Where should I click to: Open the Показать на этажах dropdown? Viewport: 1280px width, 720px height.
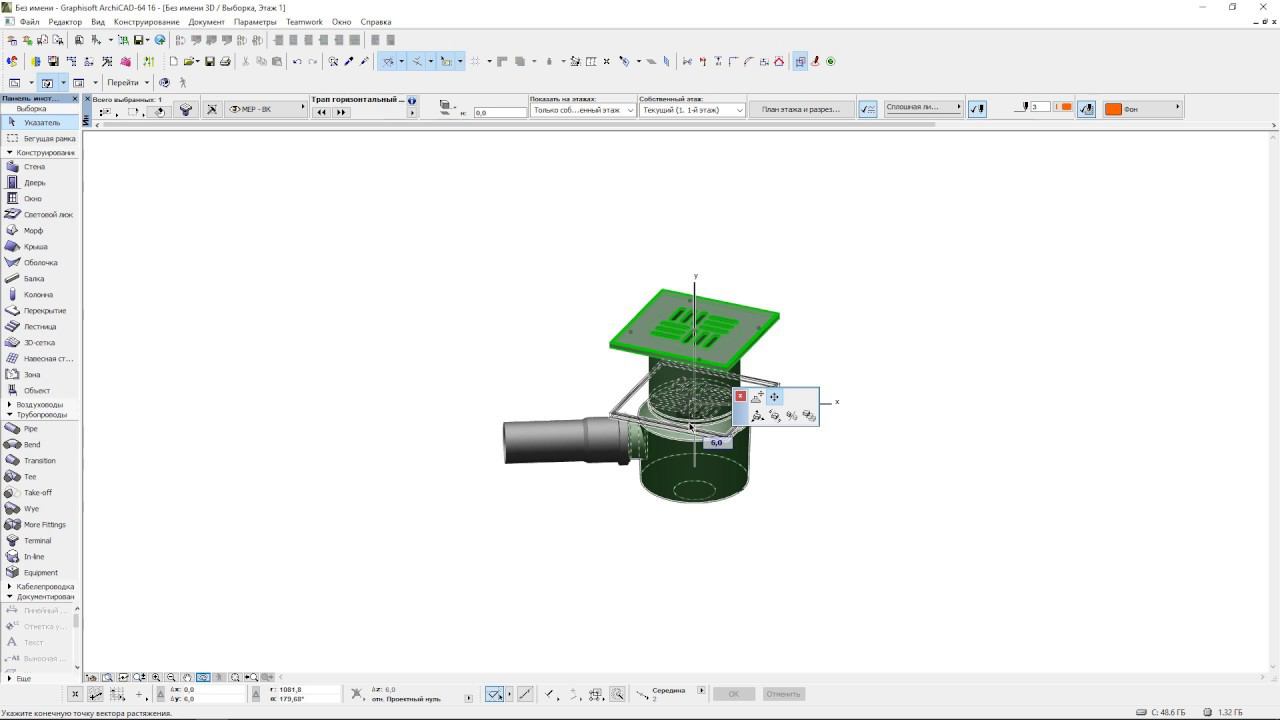click(x=583, y=110)
